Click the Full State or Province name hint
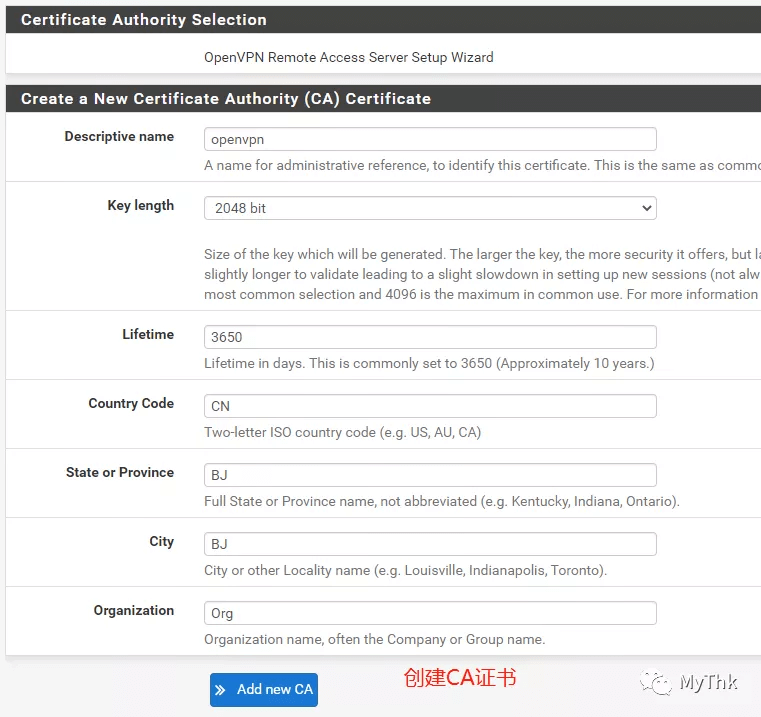This screenshot has width=761, height=717. (442, 501)
